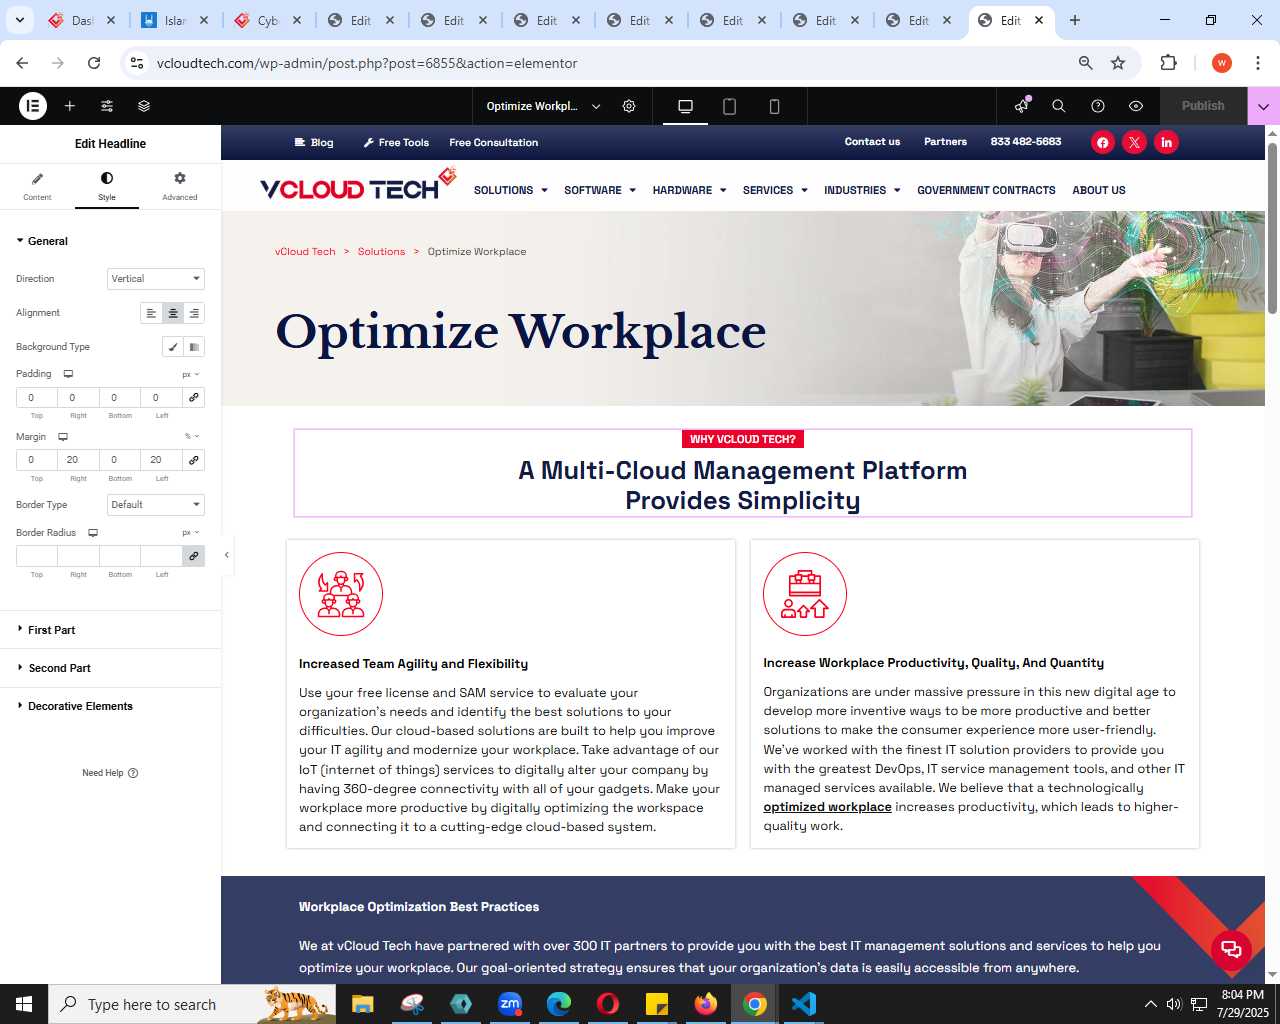
Task: Open the Structure layers icon
Action: 144,106
